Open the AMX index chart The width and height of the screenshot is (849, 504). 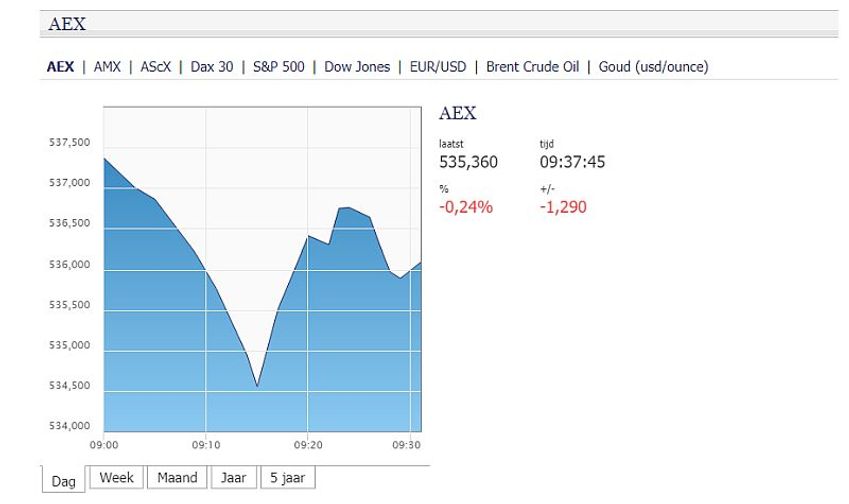(x=107, y=67)
